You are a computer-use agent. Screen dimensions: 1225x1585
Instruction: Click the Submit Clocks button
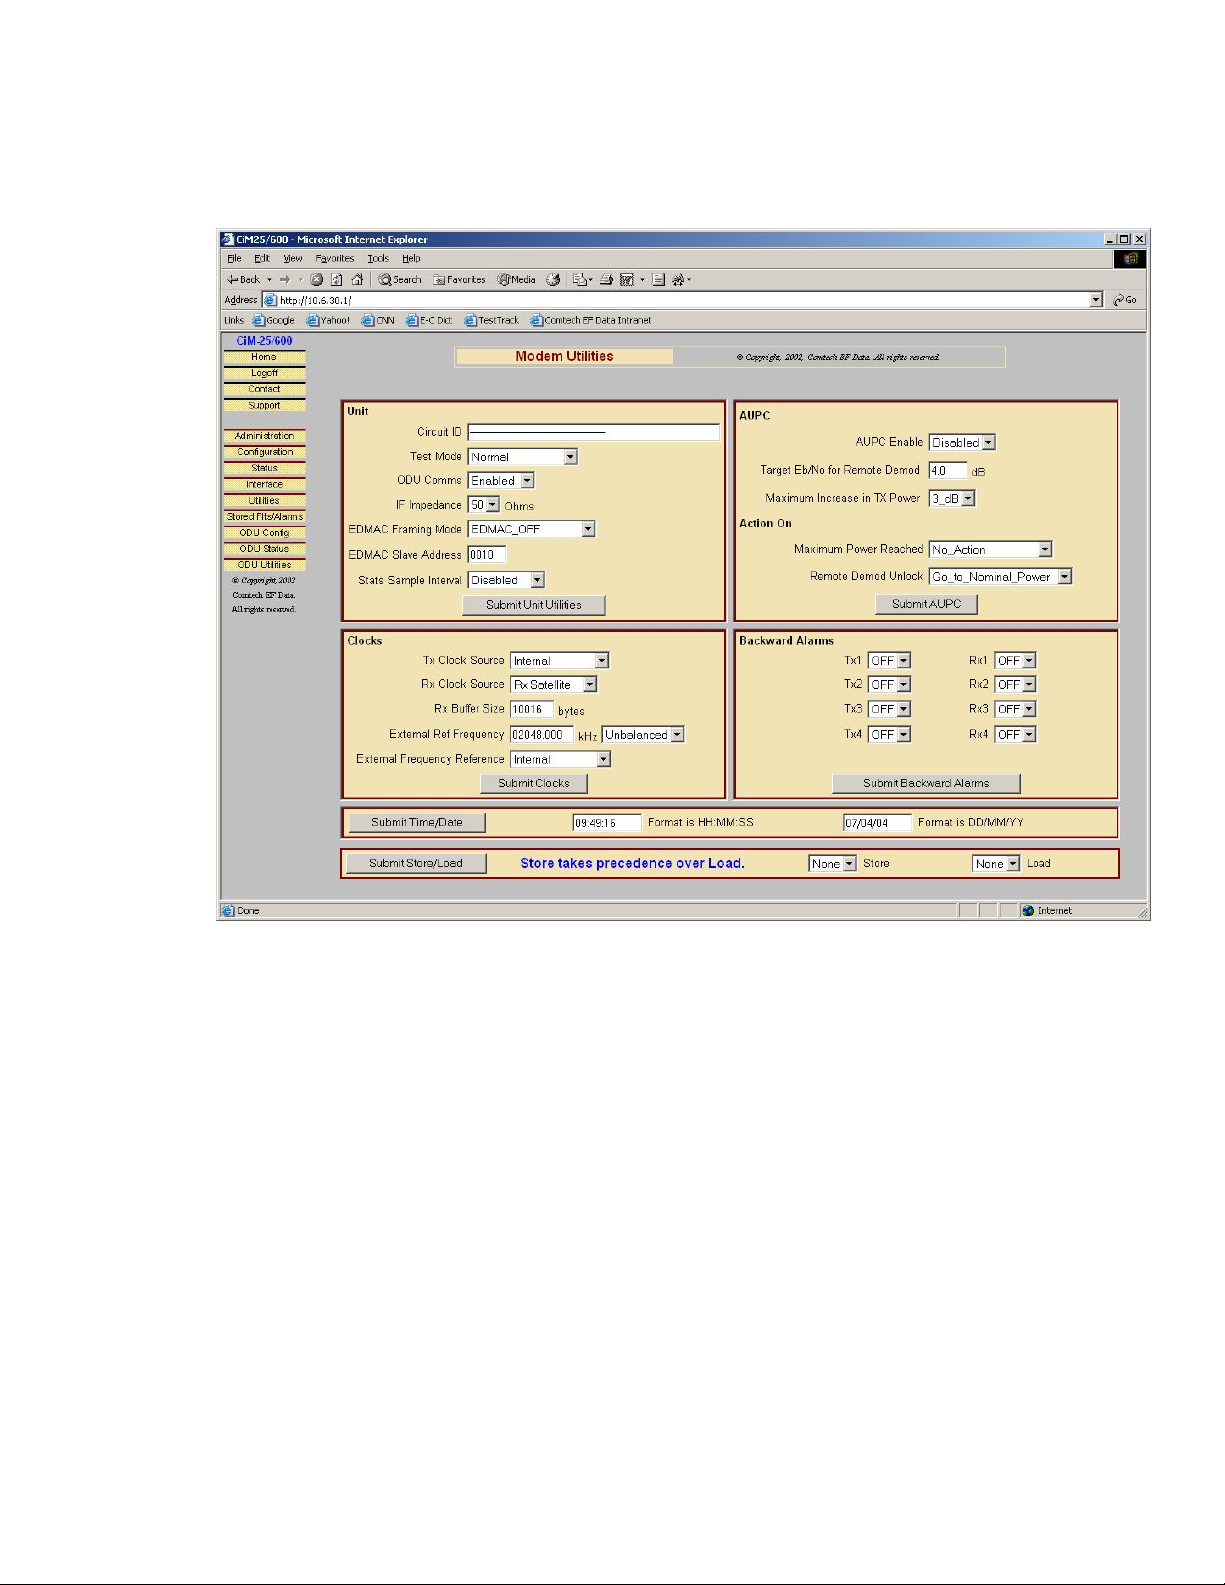pos(534,784)
